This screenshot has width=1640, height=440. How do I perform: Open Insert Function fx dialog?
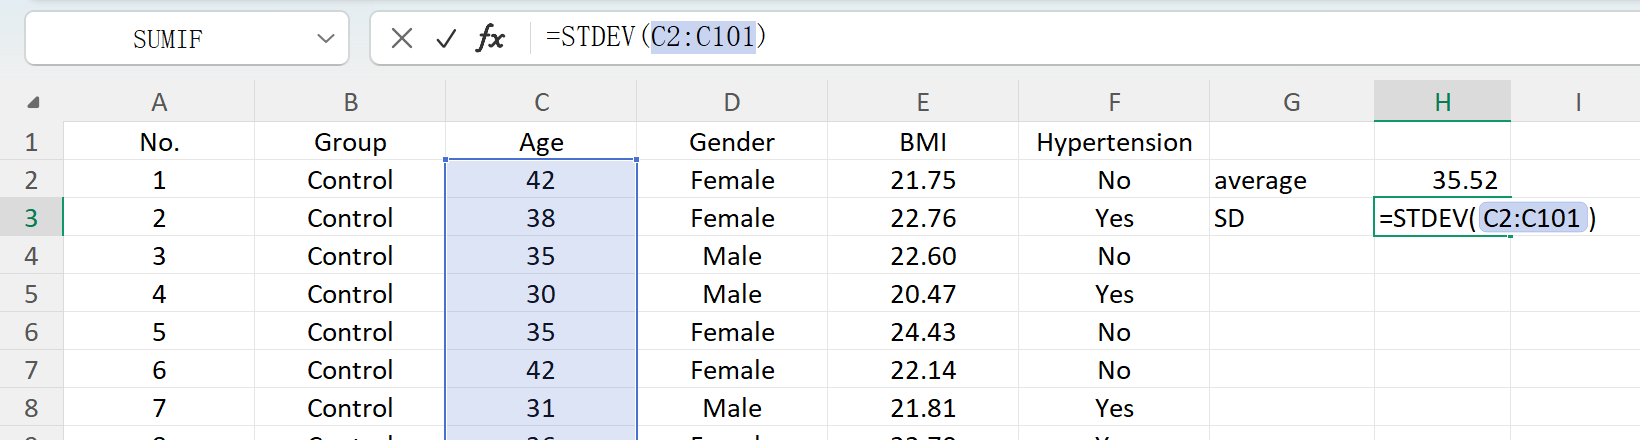pos(490,39)
